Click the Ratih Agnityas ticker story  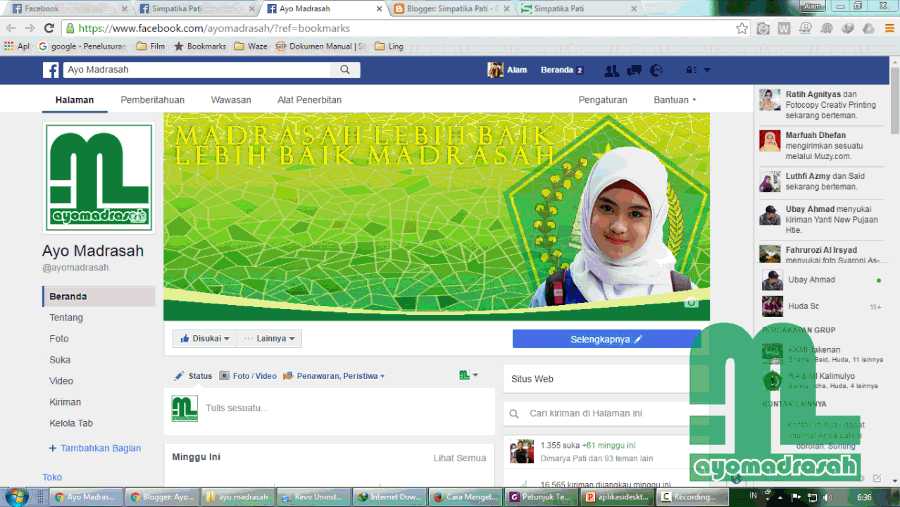822,105
